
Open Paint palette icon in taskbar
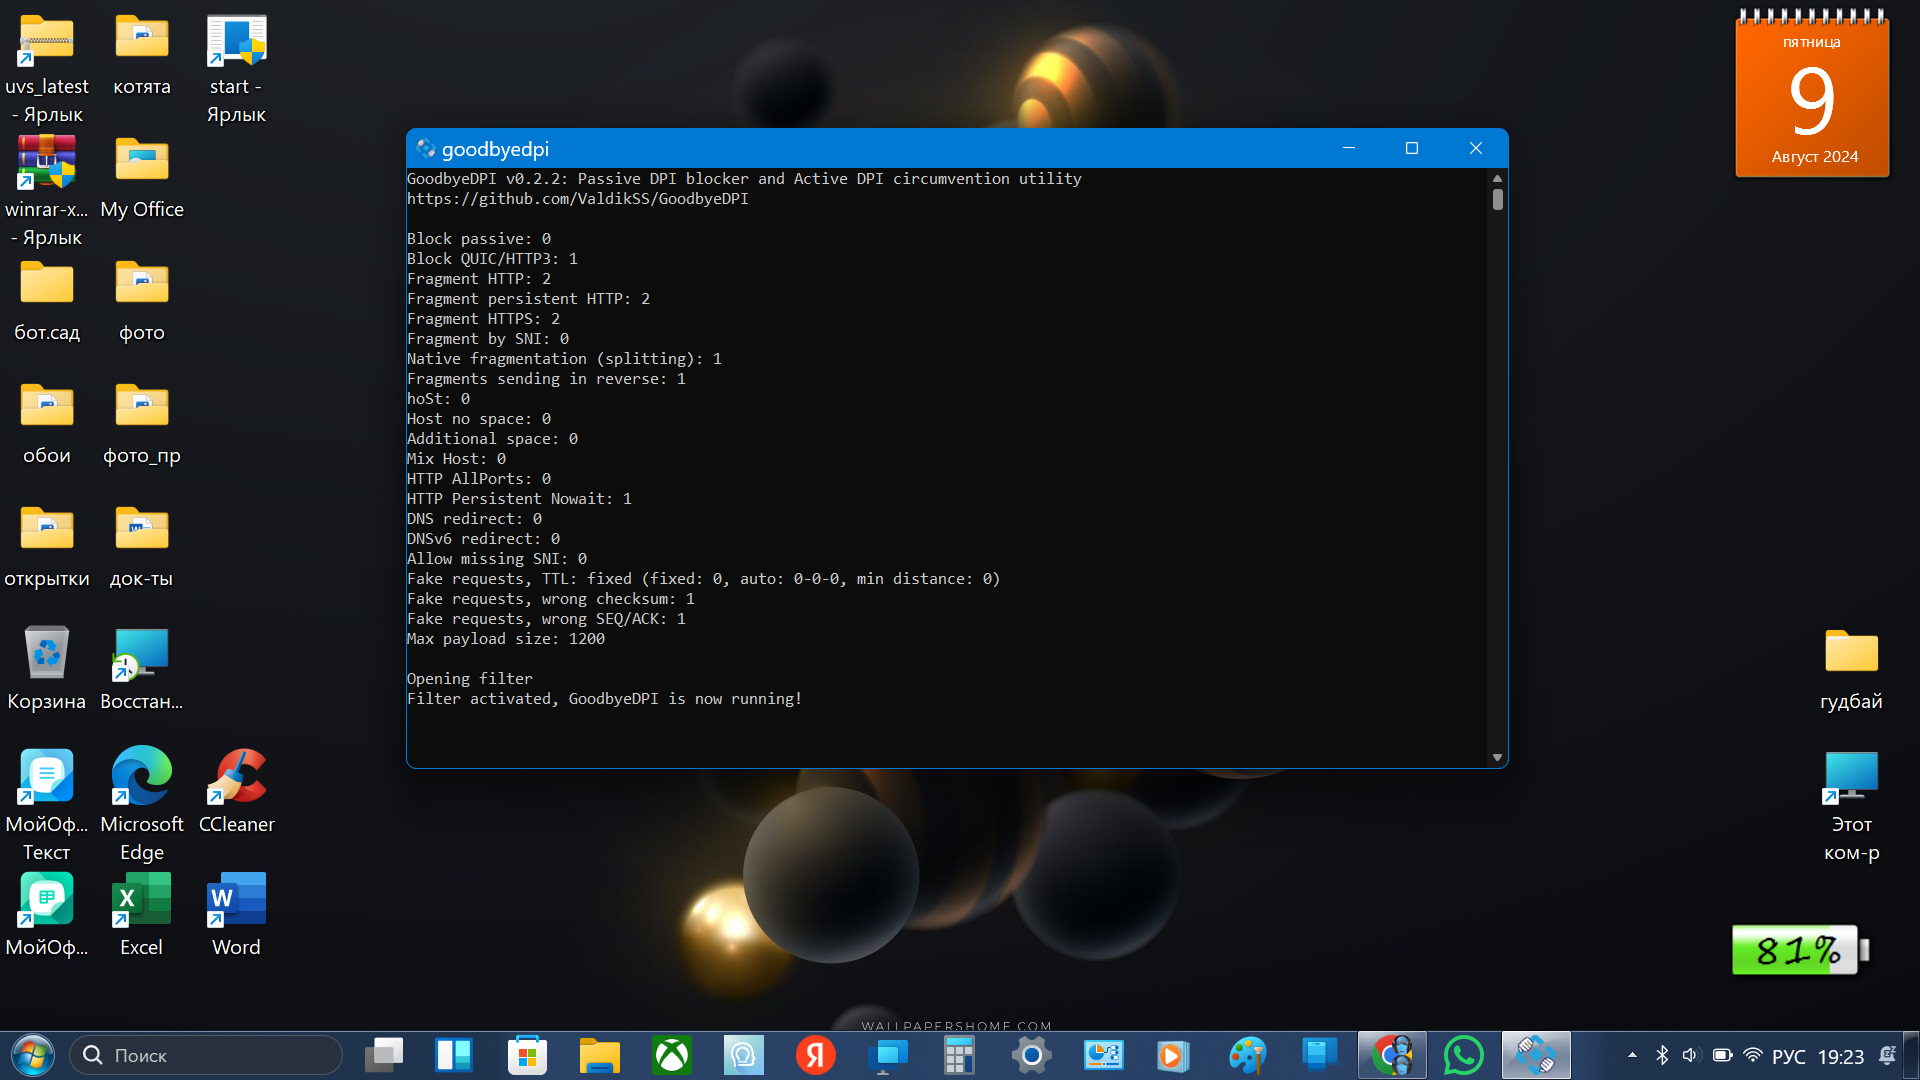click(1247, 1055)
